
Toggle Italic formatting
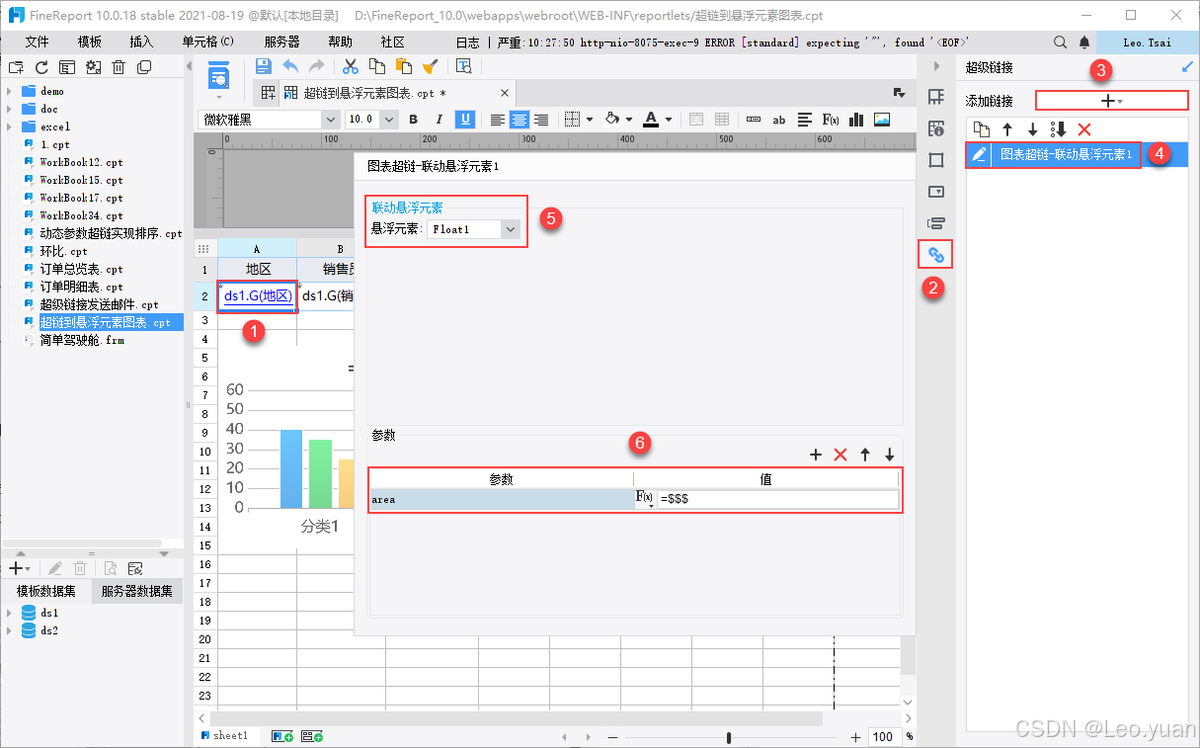point(438,119)
